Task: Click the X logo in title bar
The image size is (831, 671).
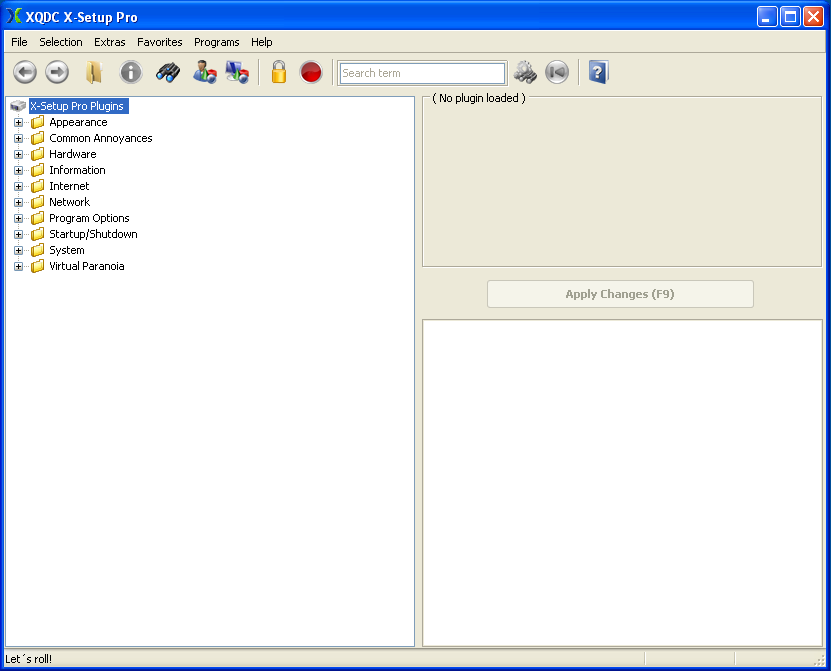Action: (x=14, y=16)
